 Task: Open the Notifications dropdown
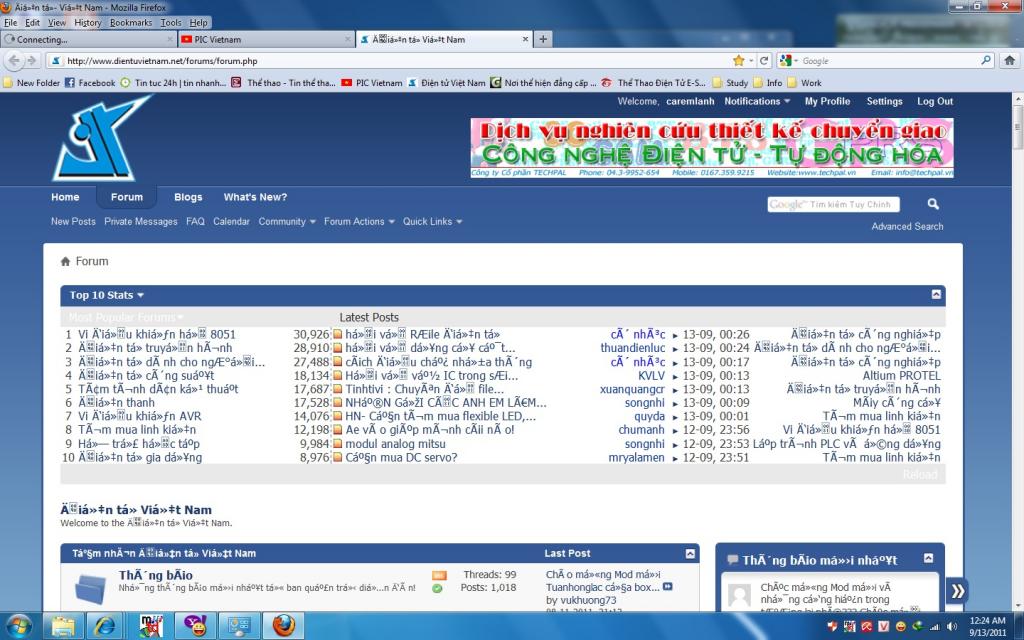(x=757, y=101)
